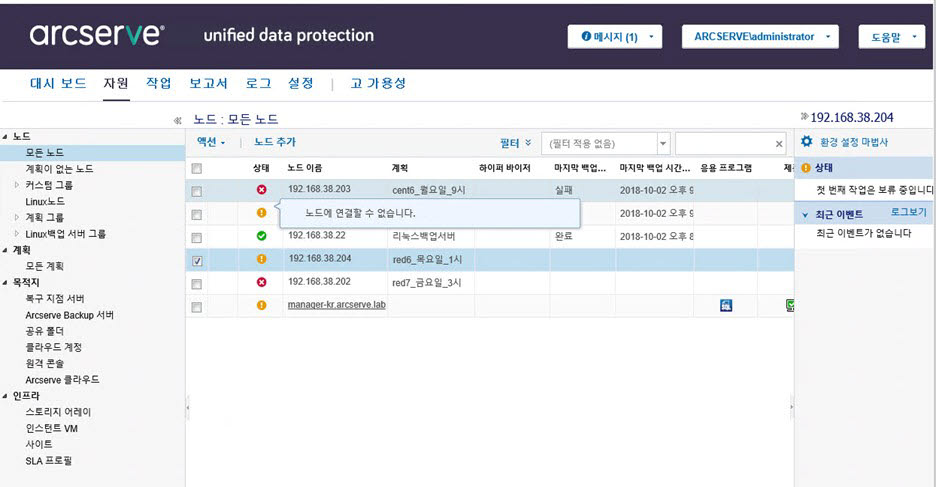Click the 노드 추가 button

point(275,143)
